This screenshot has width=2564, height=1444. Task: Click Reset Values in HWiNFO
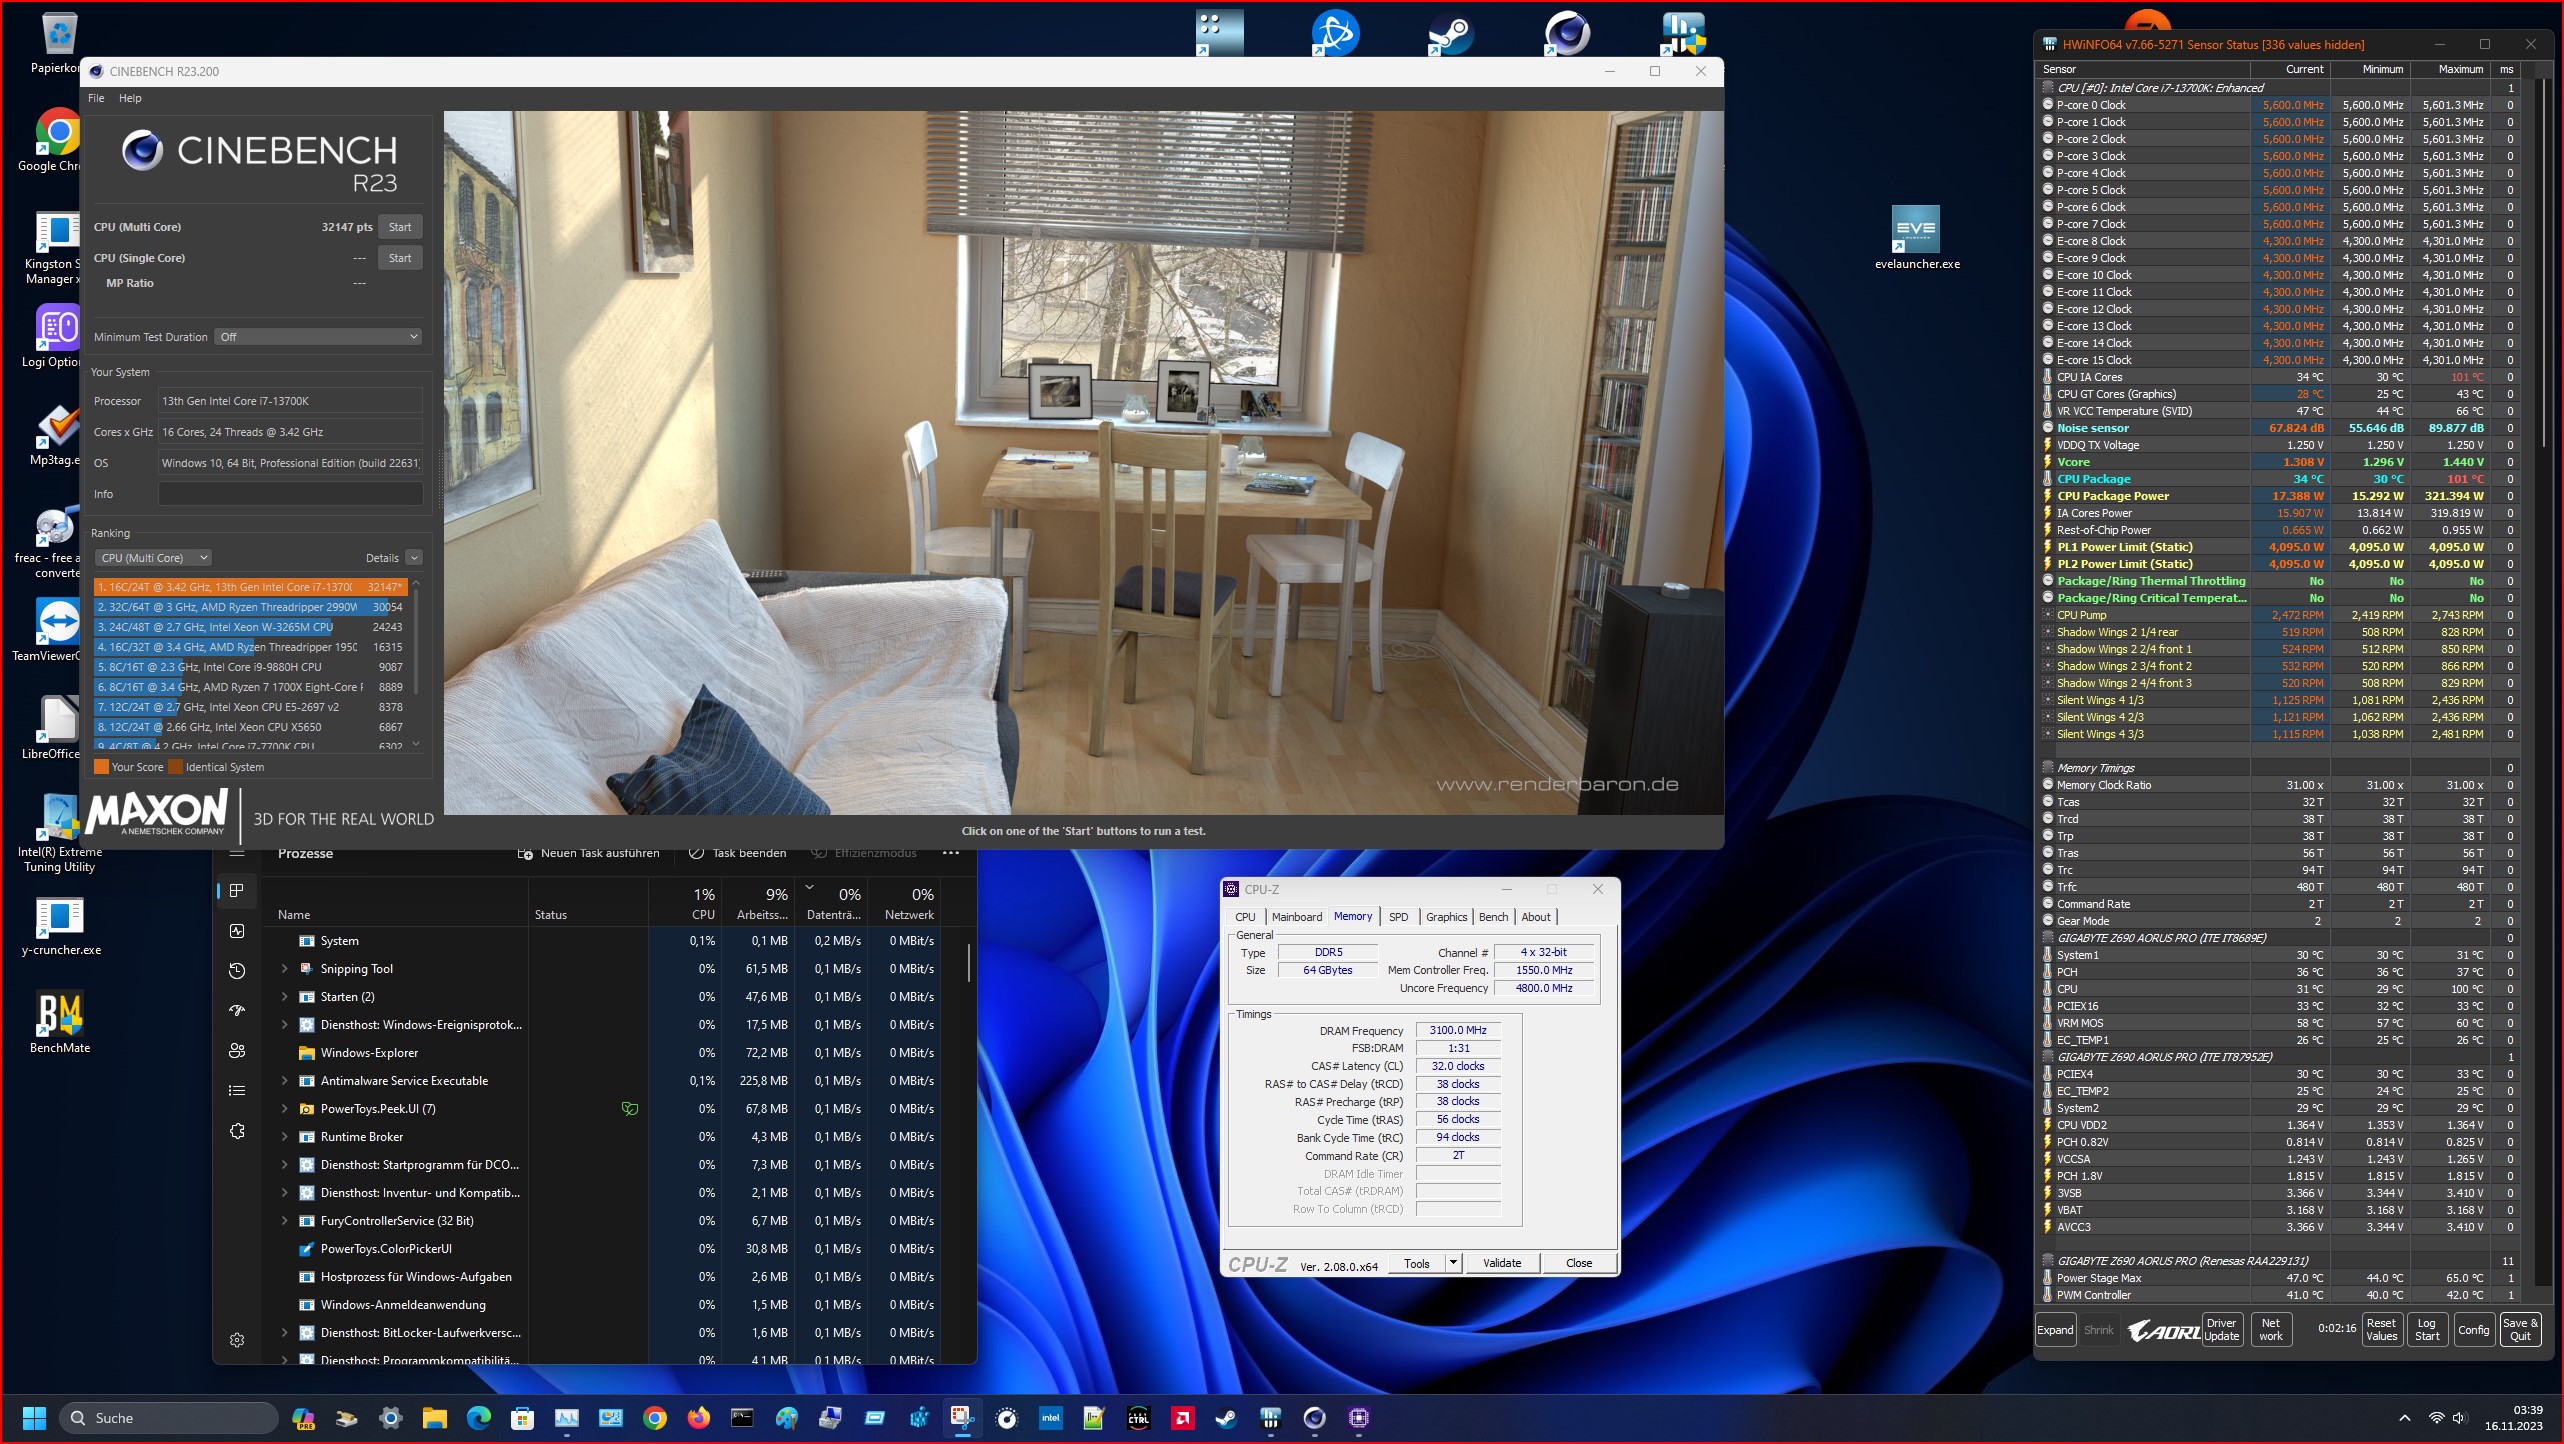tap(2381, 1330)
